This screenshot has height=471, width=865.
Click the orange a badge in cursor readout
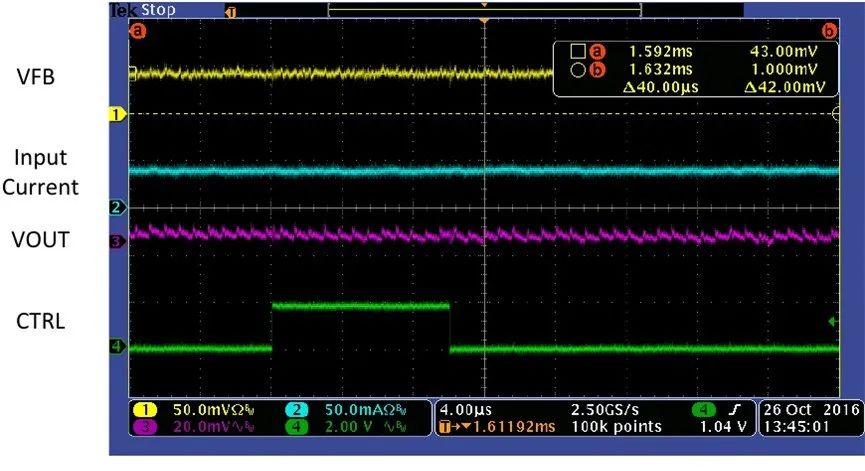pos(597,52)
